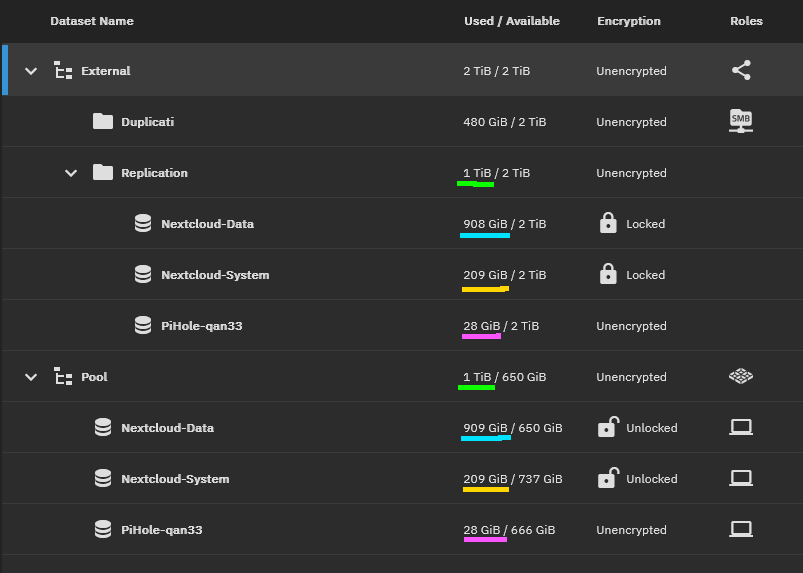Click the share role icon for External
Screen dimensions: 803x573
[x=741, y=70]
